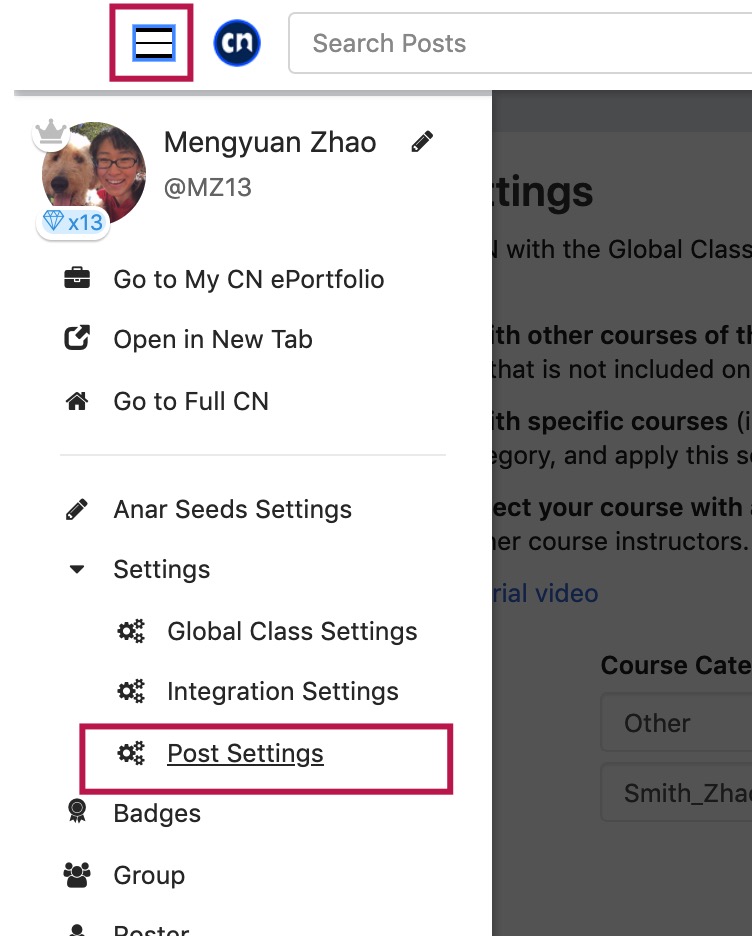Click the tutorial video link
The width and height of the screenshot is (752, 936).
point(545,593)
